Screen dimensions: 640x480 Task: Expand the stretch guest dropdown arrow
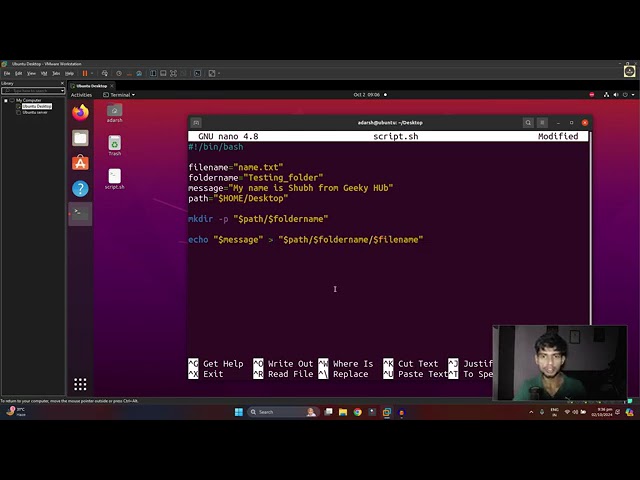pos(219,73)
